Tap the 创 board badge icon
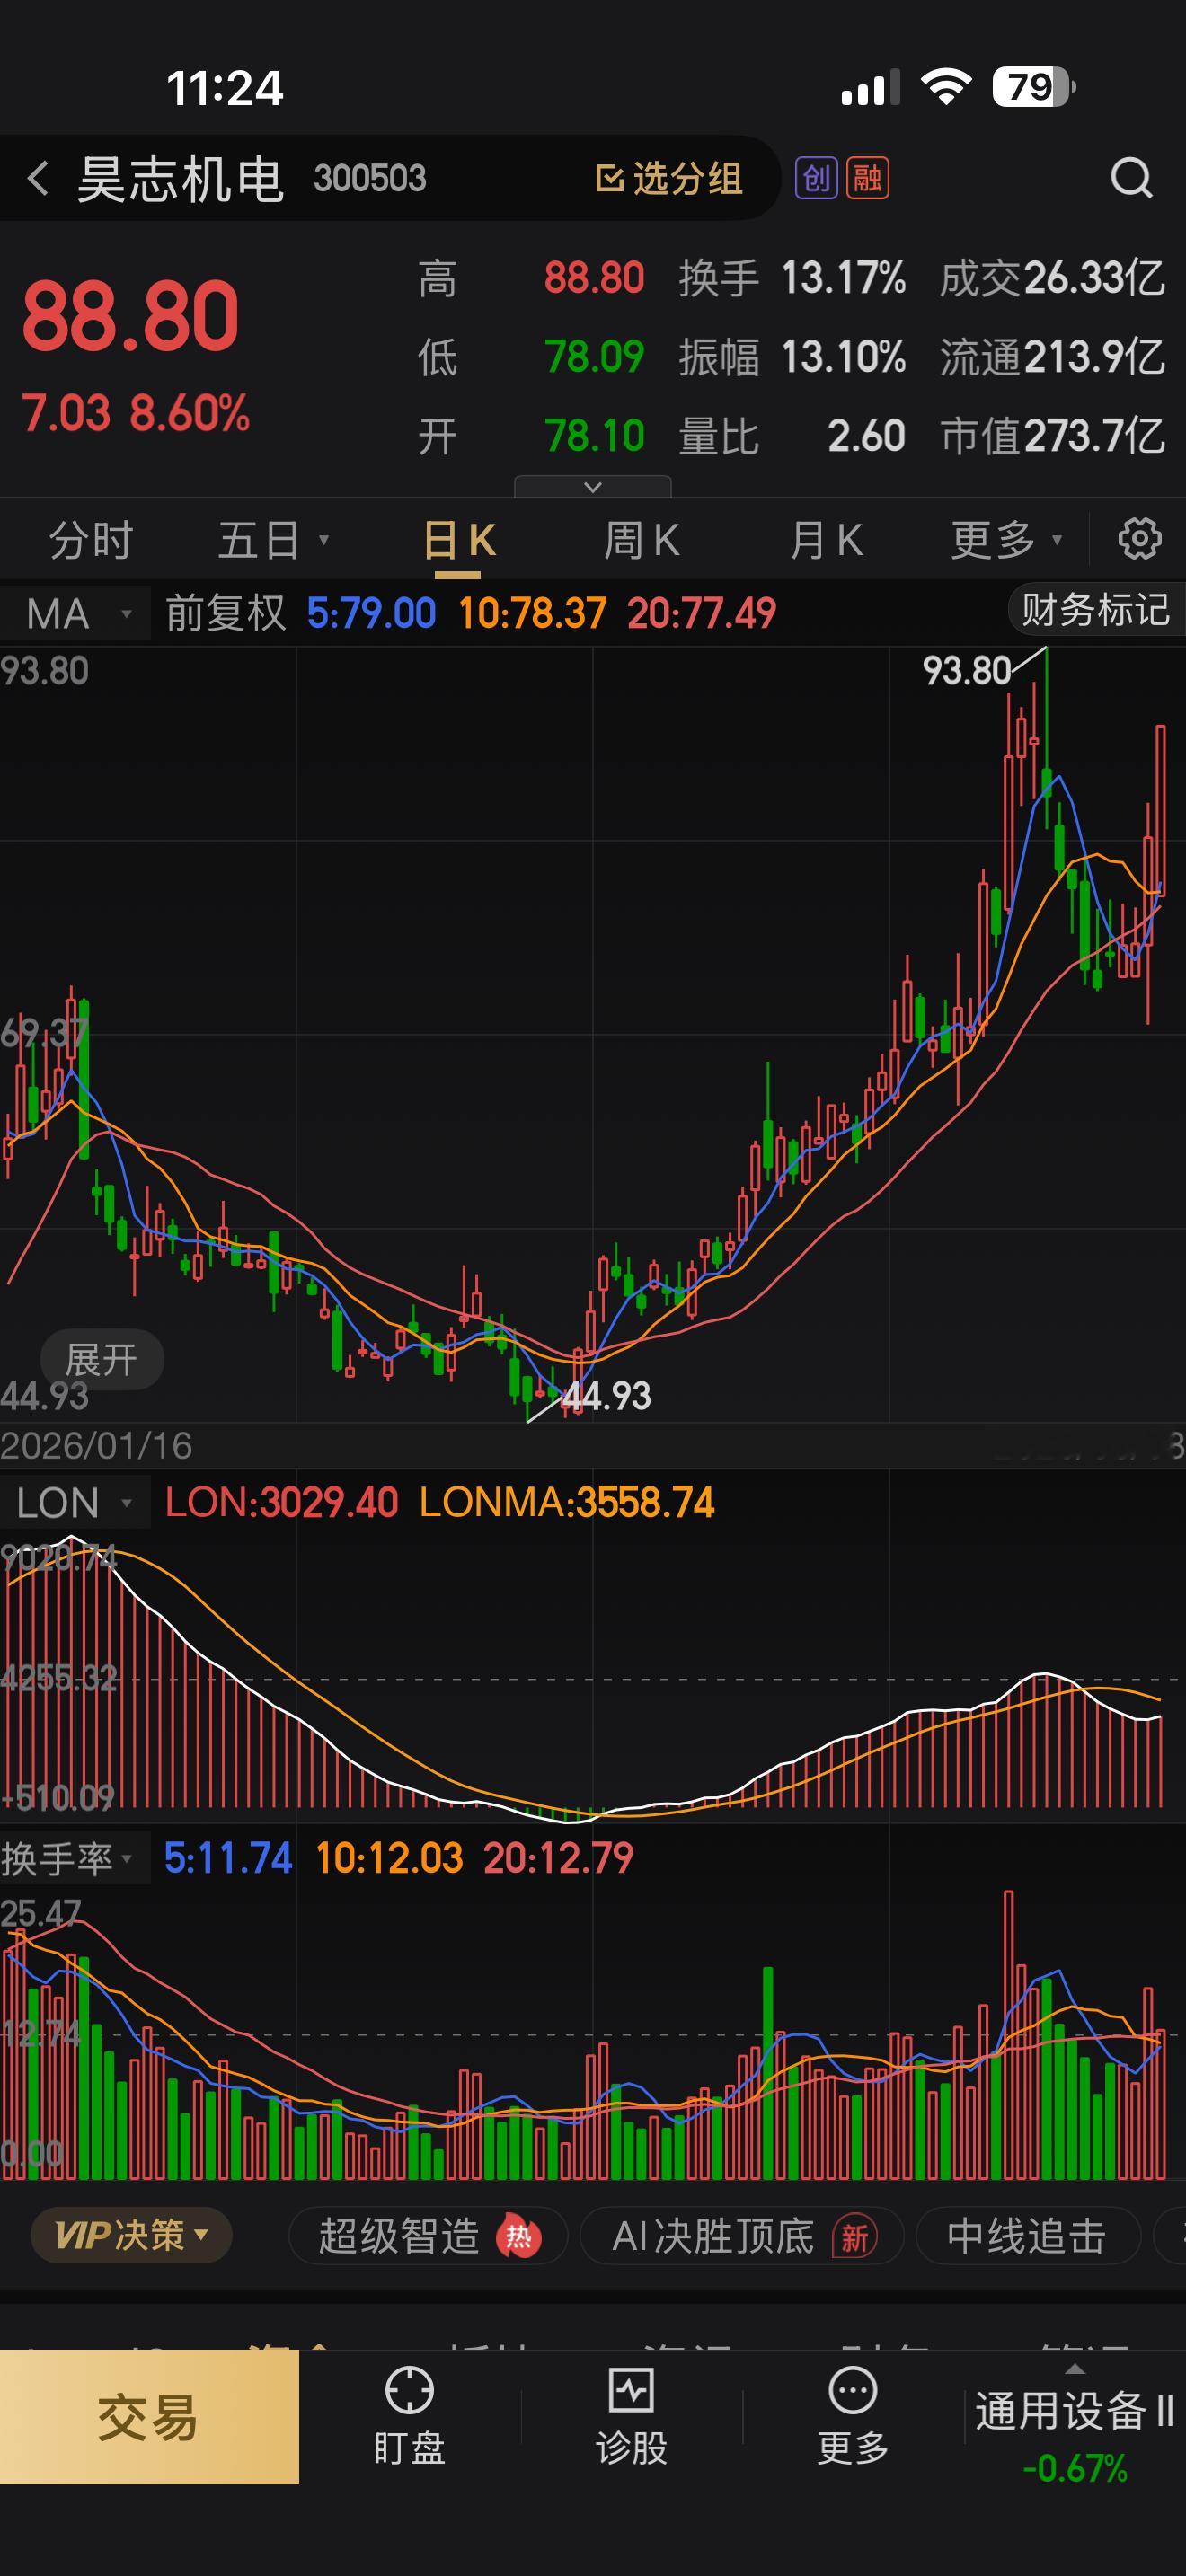Image resolution: width=1186 pixels, height=2576 pixels. [x=816, y=178]
